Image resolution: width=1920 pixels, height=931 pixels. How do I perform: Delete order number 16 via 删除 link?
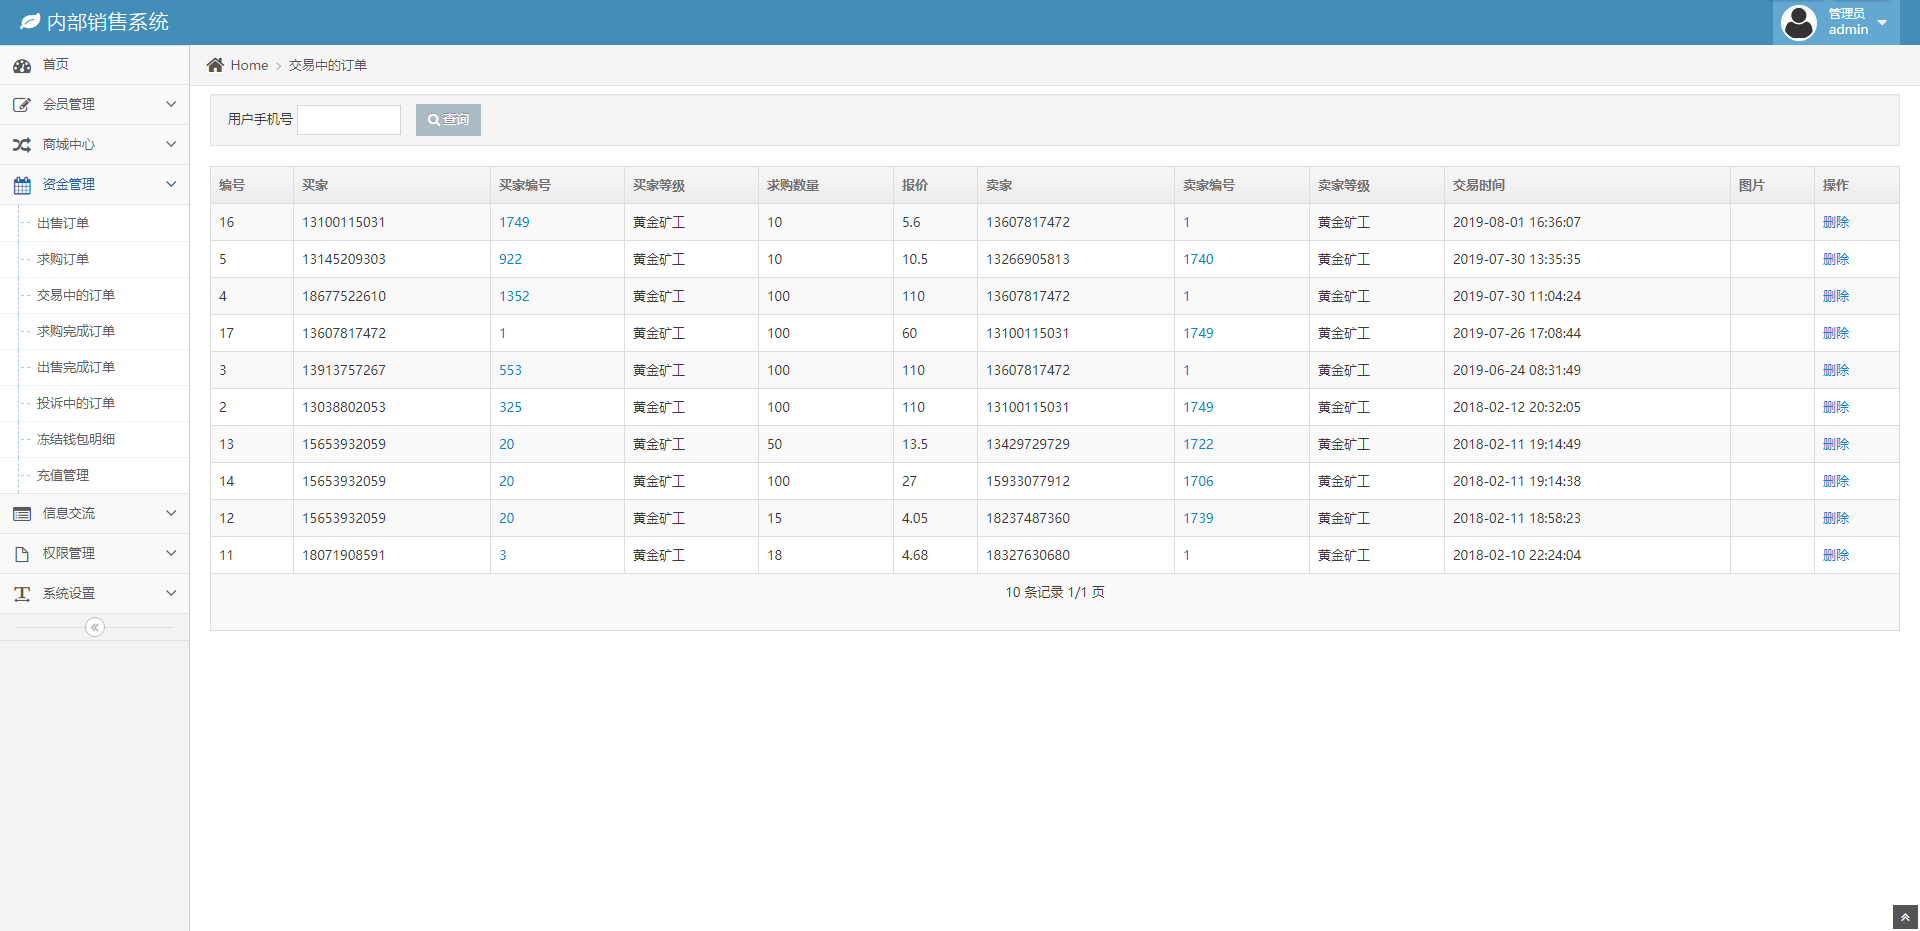point(1835,222)
